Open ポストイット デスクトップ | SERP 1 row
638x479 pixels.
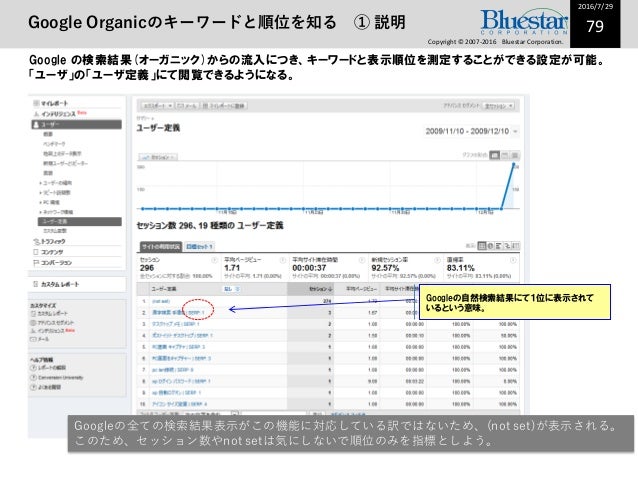(x=182, y=335)
